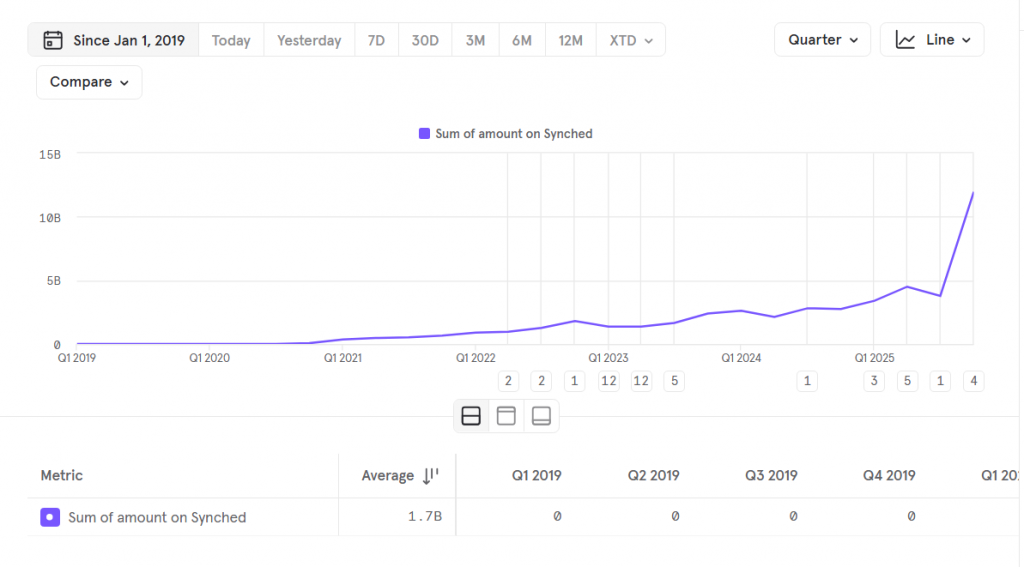The image size is (1024, 567).
Task: Click the sort icon next to Average
Action: pyautogui.click(x=431, y=476)
